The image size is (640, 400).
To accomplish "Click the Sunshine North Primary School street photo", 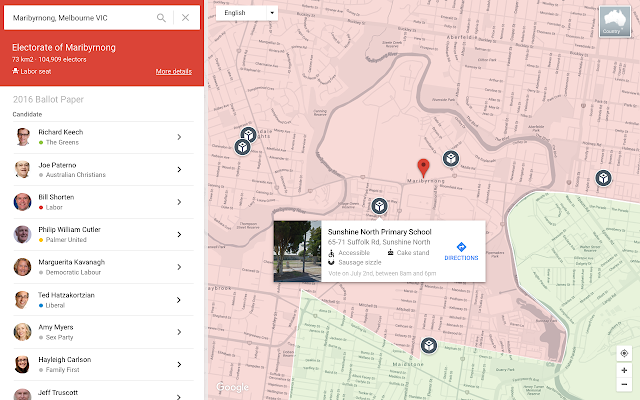I will [x=297, y=251].
